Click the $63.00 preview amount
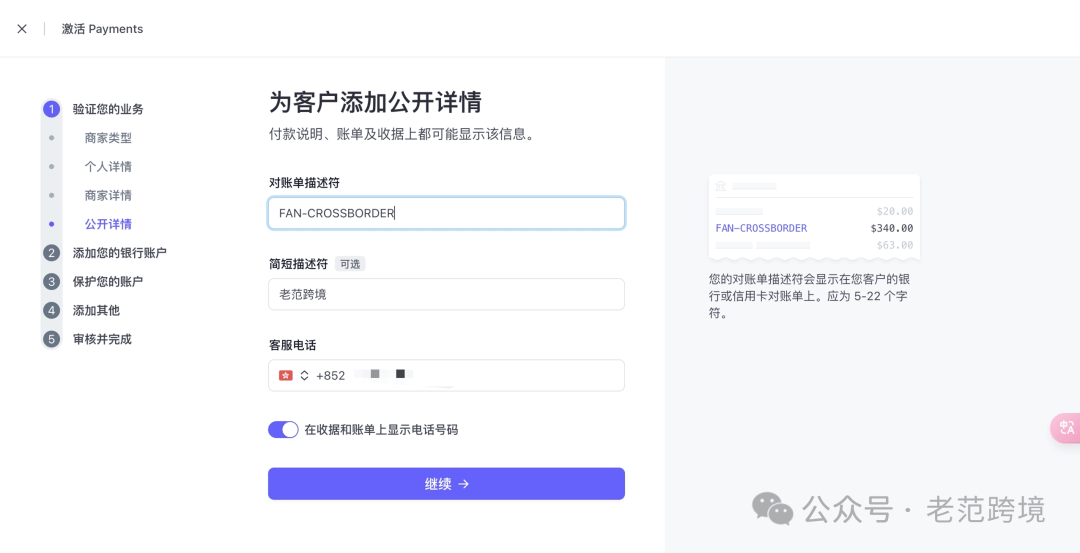 click(x=895, y=245)
